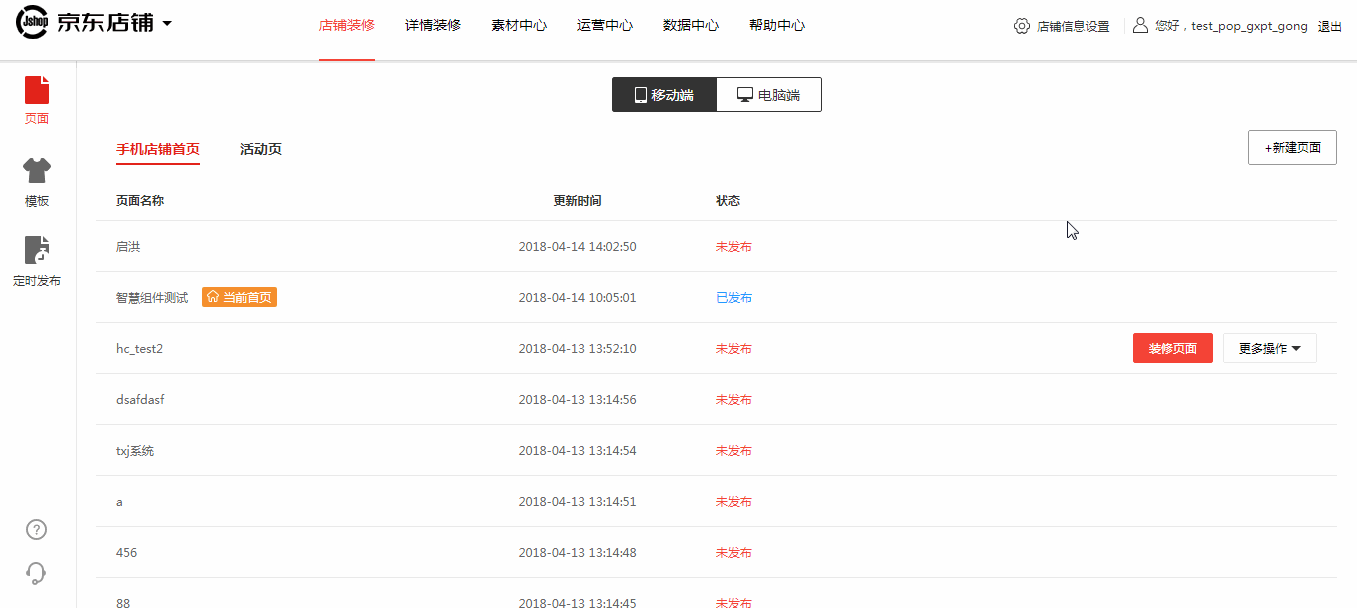The width and height of the screenshot is (1357, 608).
Task: Open the 定时发布 sidebar icon
Action: click(x=37, y=251)
